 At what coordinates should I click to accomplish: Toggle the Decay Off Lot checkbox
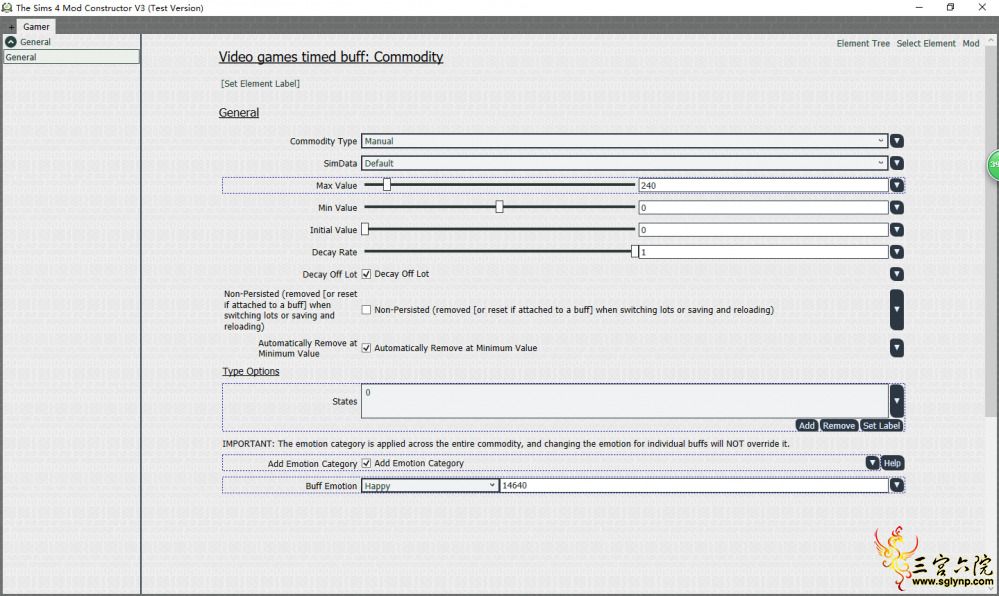coord(366,274)
